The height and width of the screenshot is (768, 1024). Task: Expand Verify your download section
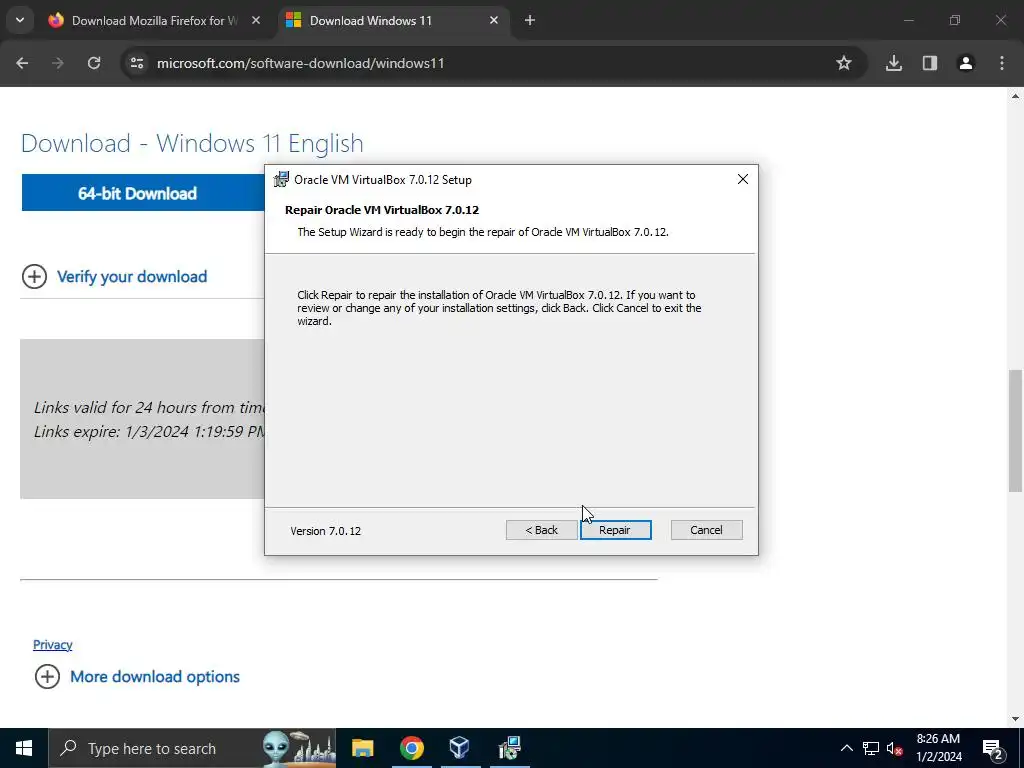coord(114,276)
